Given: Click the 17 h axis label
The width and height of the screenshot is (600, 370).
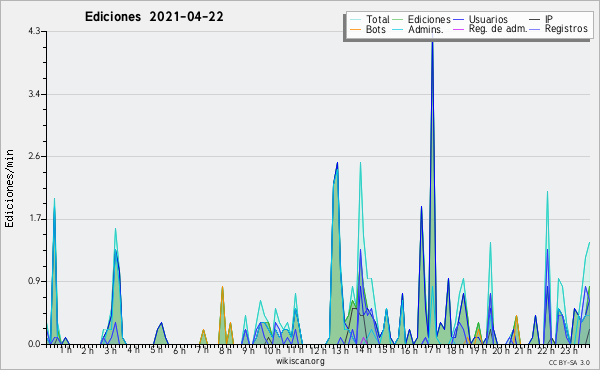Looking at the screenshot, I should 433,350.
